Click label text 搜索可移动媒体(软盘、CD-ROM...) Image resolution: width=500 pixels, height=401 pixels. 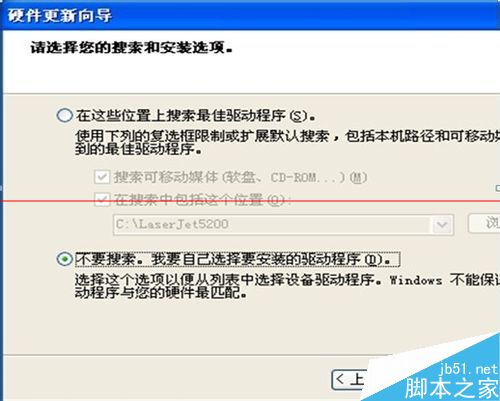tap(240, 177)
